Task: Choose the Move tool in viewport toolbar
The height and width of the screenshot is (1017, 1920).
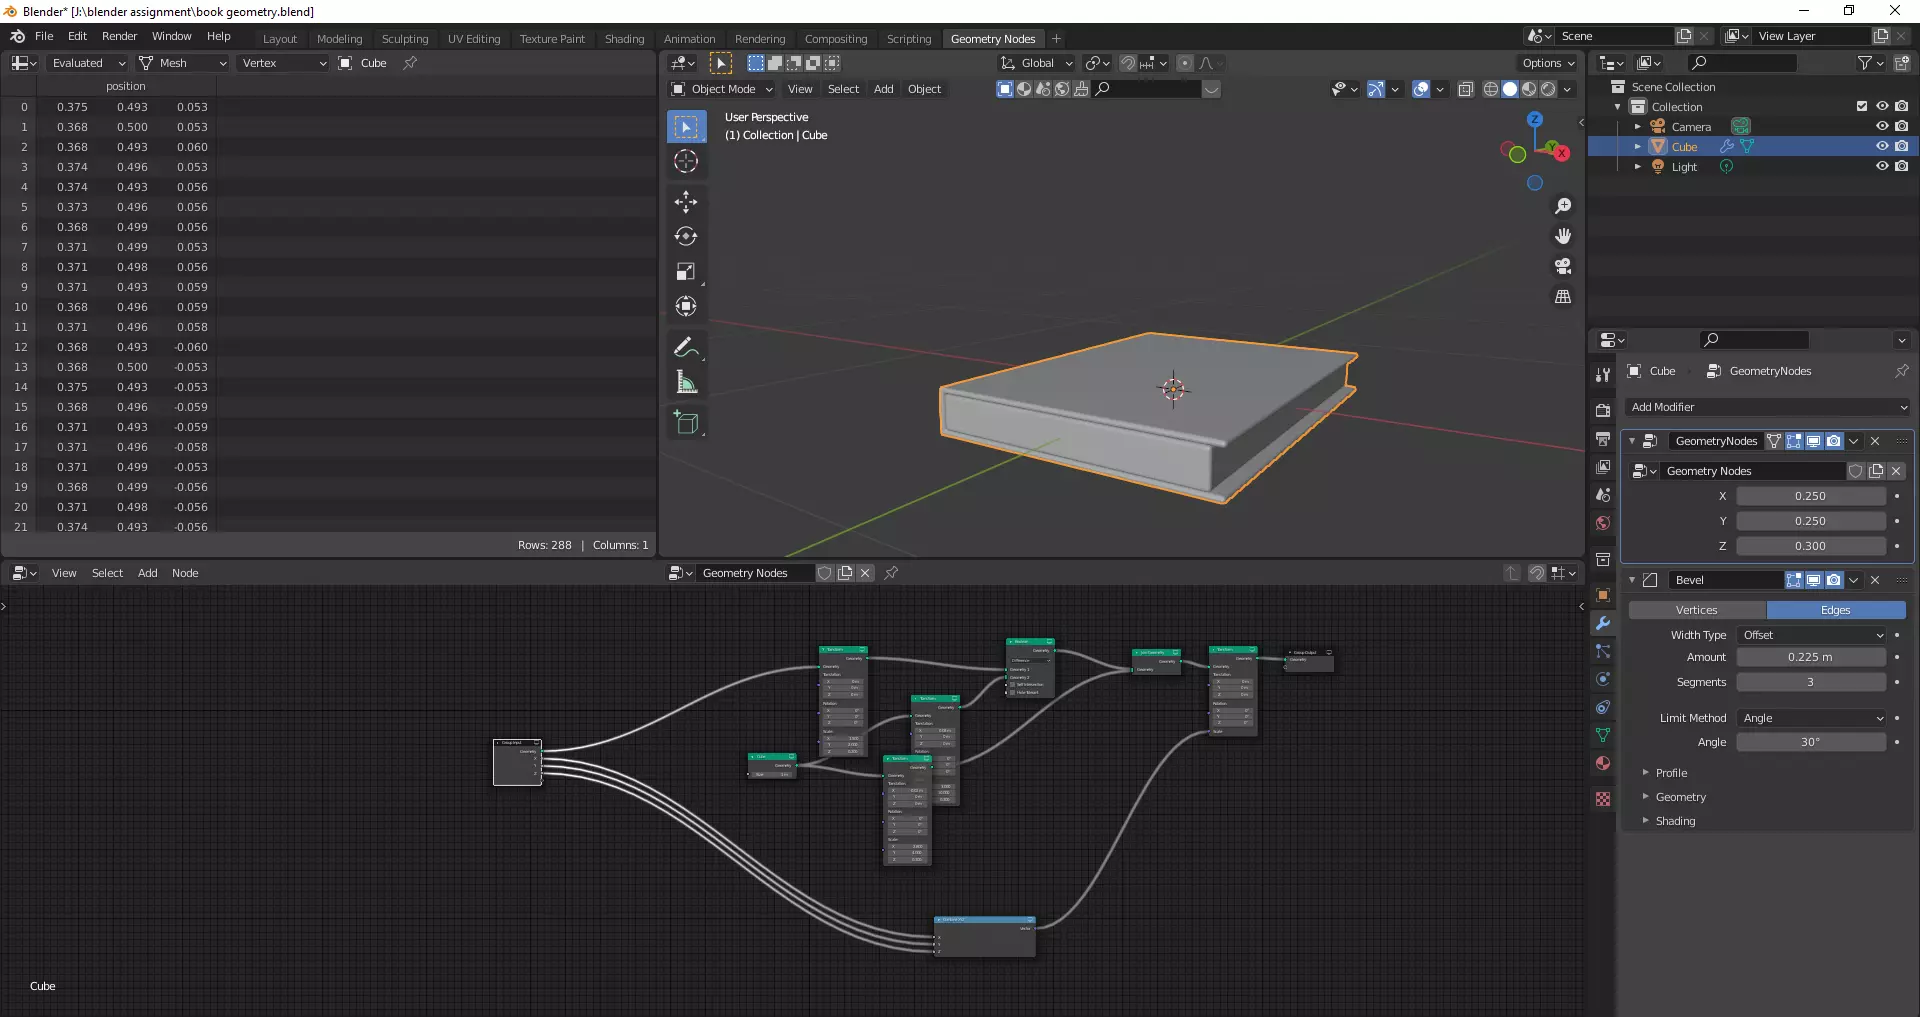Action: pos(686,202)
